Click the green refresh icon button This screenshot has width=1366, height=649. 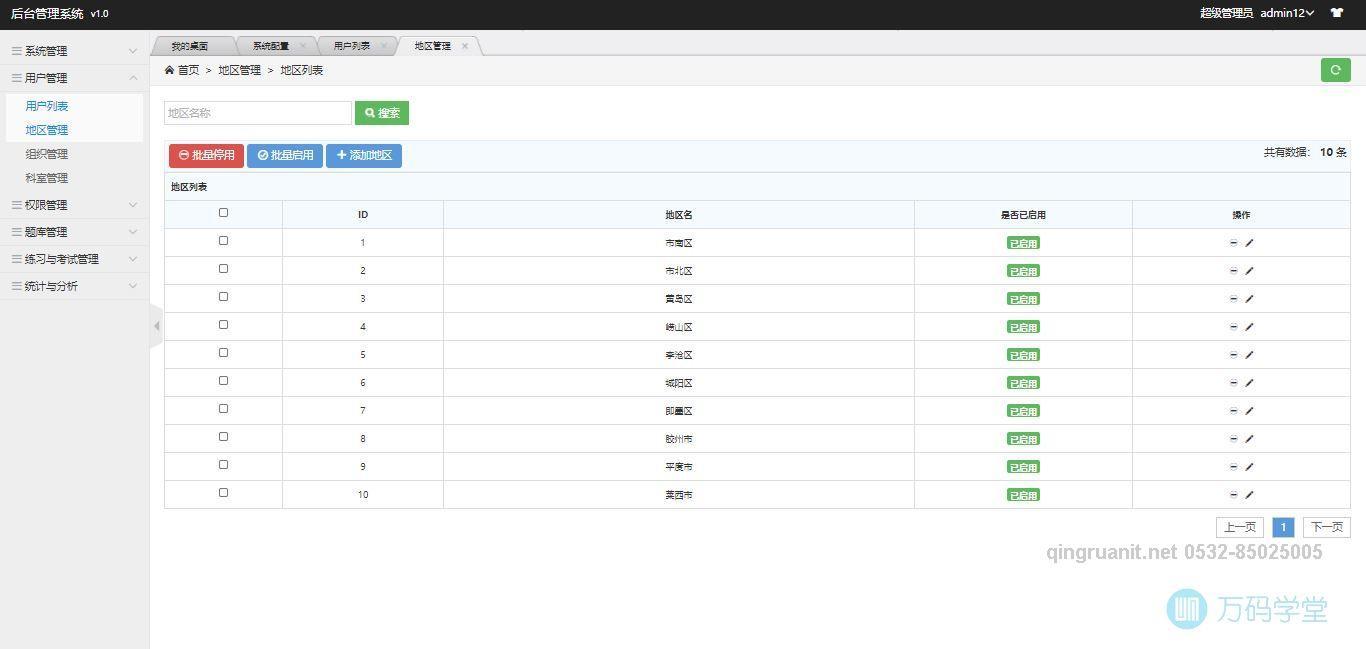click(x=1335, y=70)
